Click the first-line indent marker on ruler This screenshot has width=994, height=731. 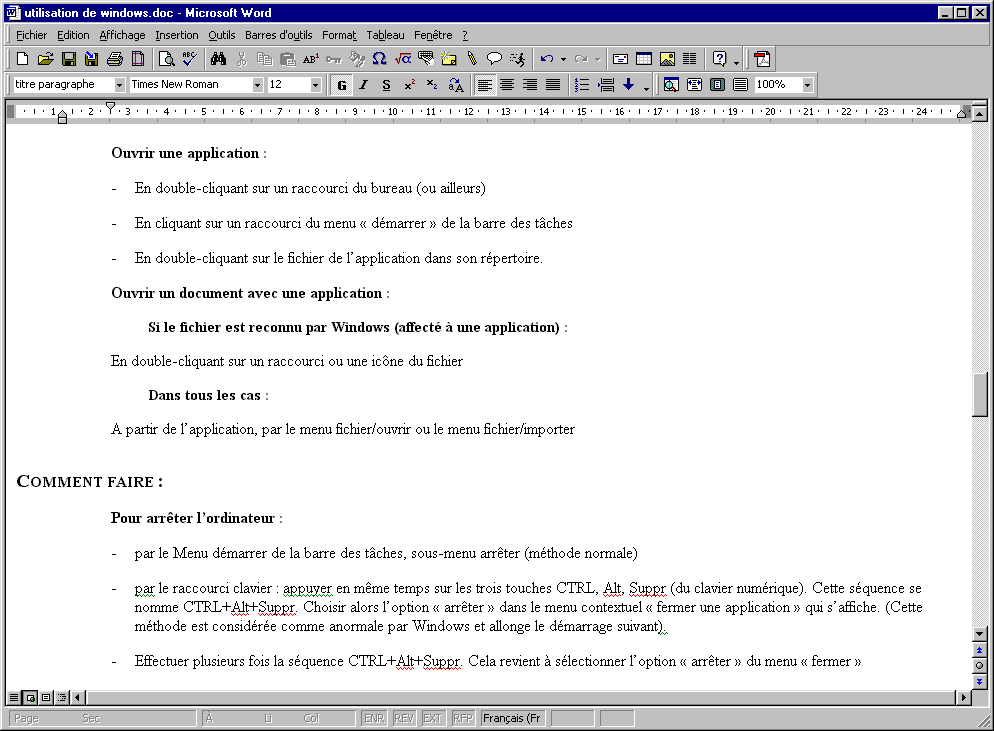(x=110, y=107)
